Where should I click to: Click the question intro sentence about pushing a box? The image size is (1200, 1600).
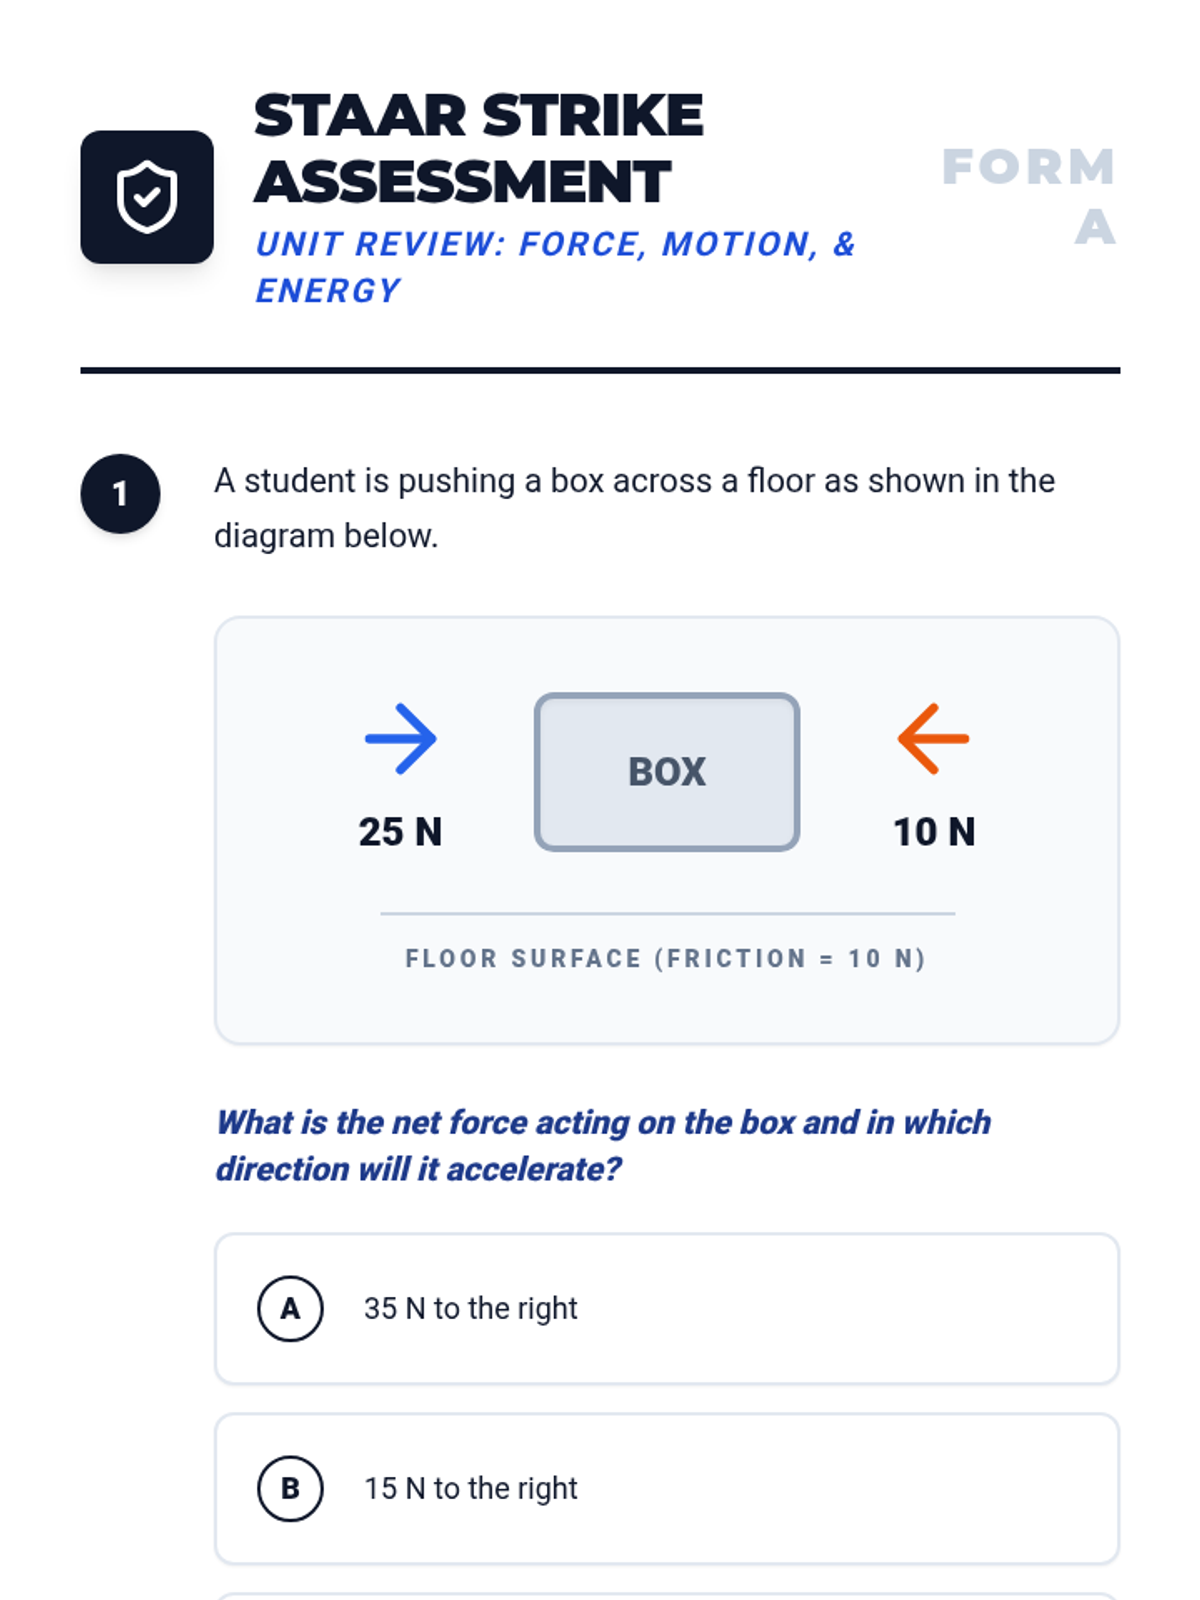pos(635,508)
